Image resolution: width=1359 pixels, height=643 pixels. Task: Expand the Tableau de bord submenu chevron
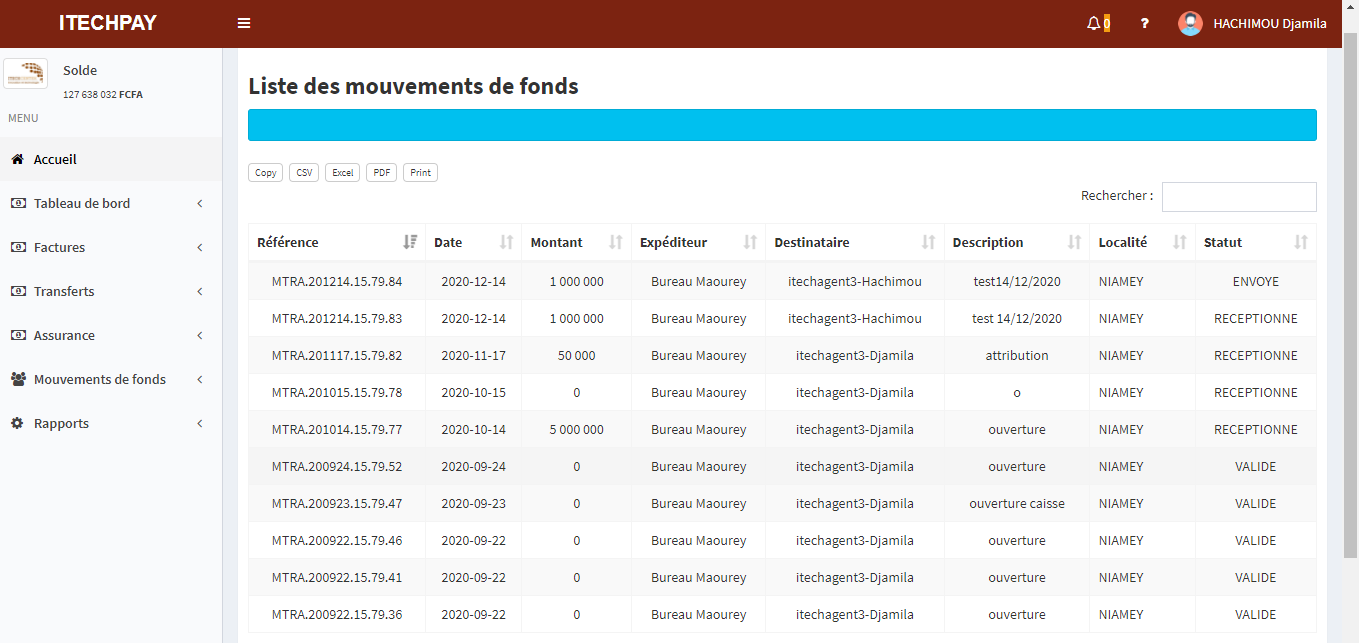[x=198, y=203]
